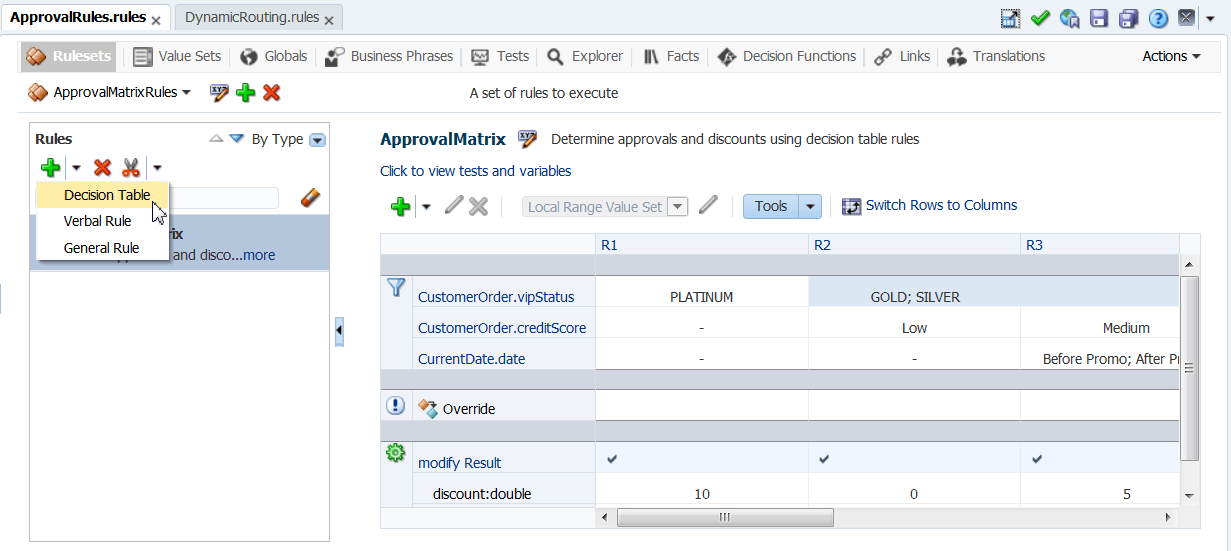Click the globe with bookmark icon

(x=1070, y=18)
